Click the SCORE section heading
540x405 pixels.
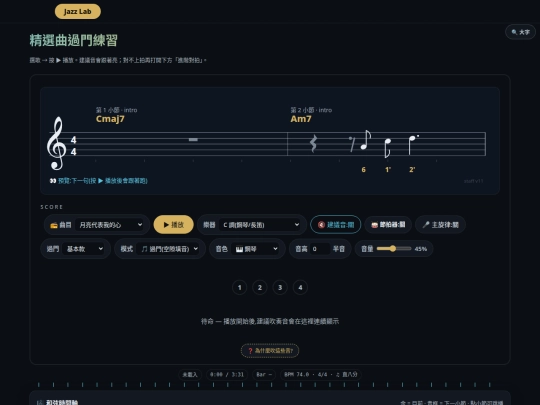point(52,207)
